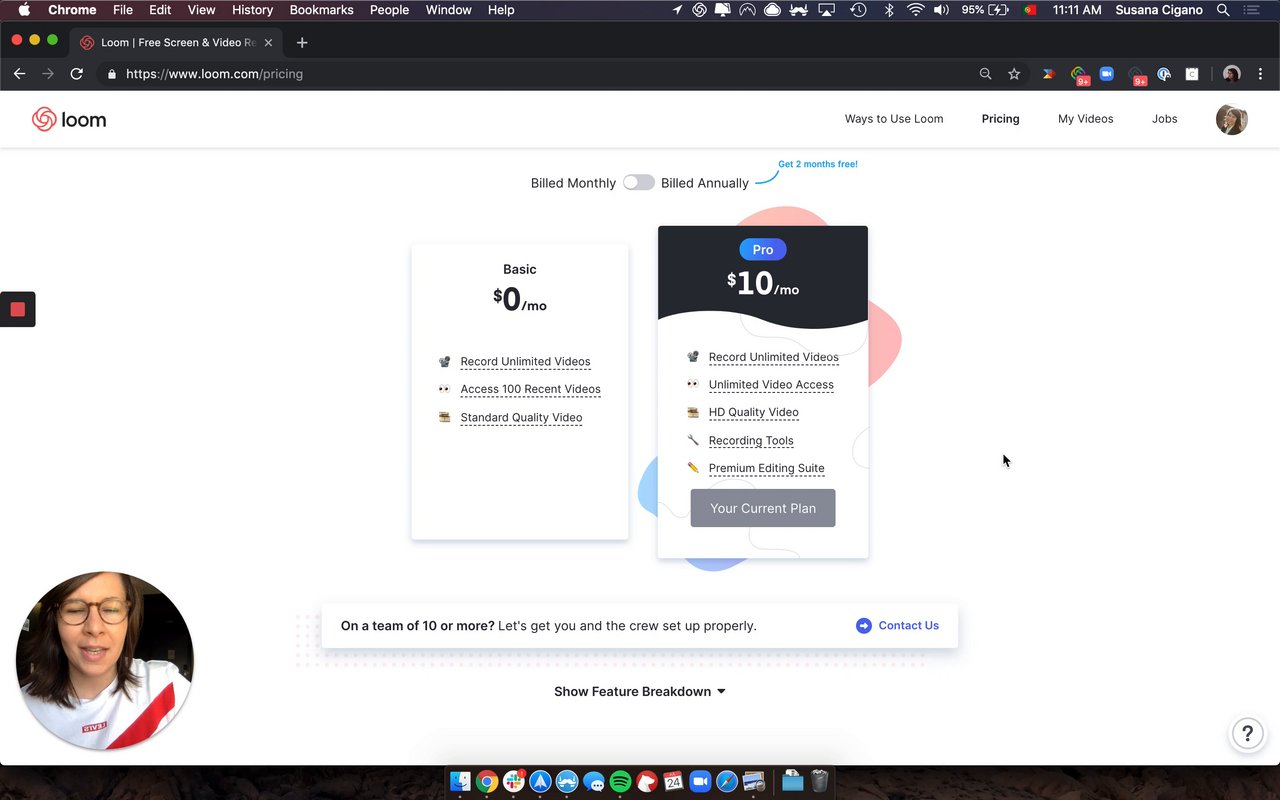Open the Chrome application menu
The image size is (1280, 800).
click(72, 10)
